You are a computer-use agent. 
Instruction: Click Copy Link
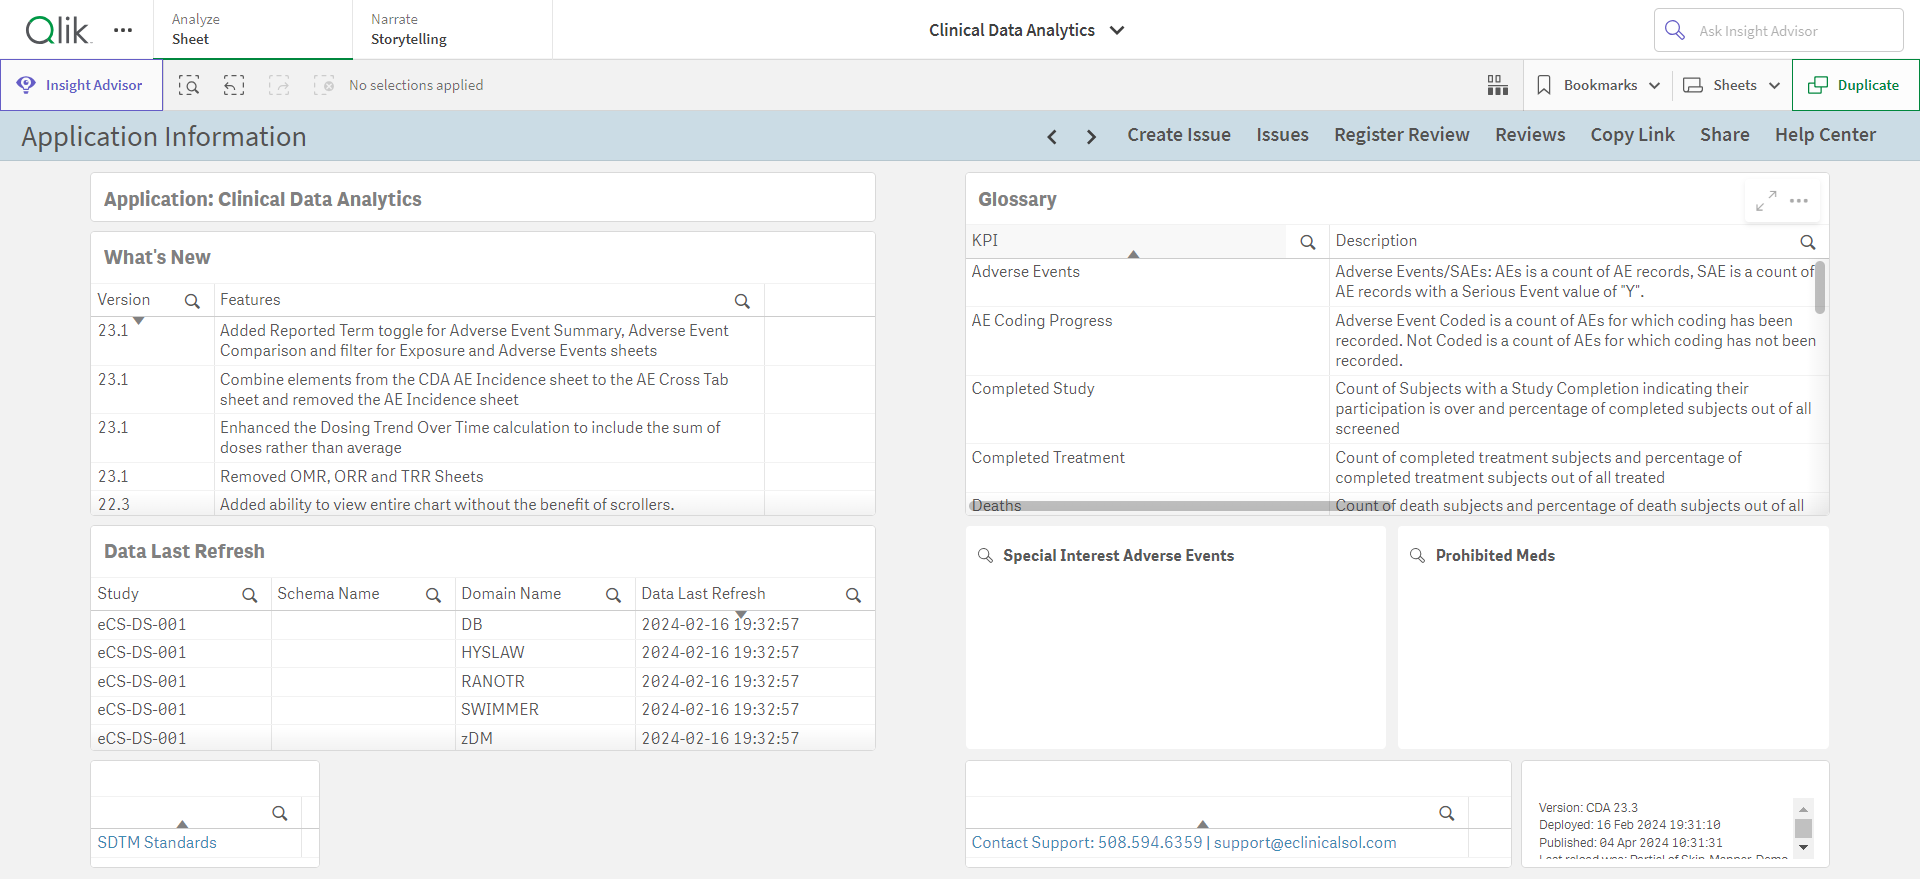(x=1632, y=135)
